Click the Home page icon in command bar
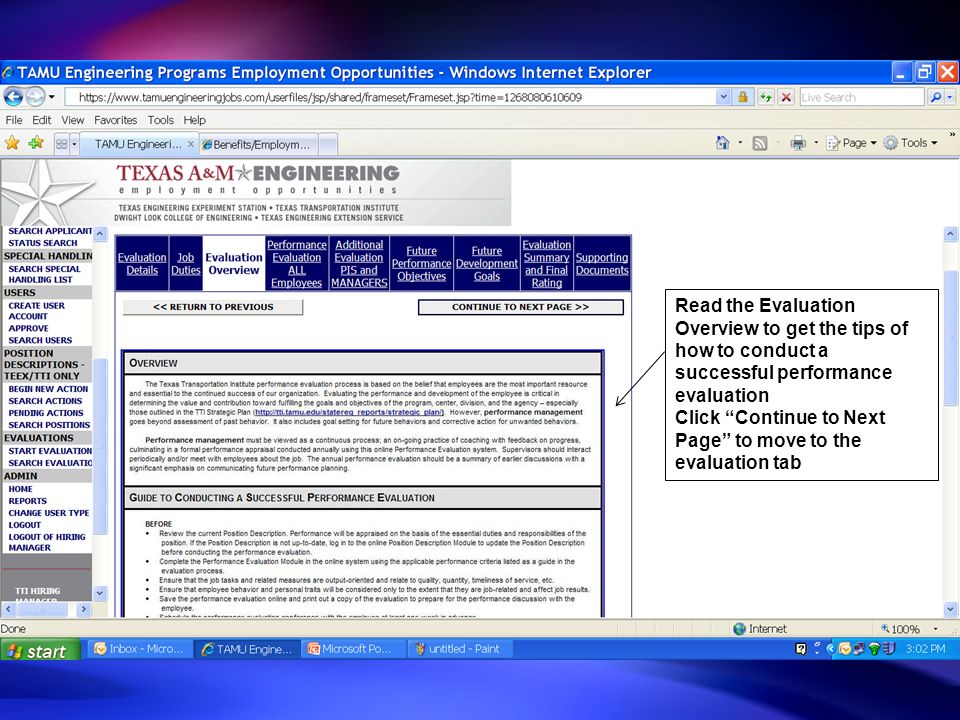This screenshot has height=720, width=960. point(722,143)
